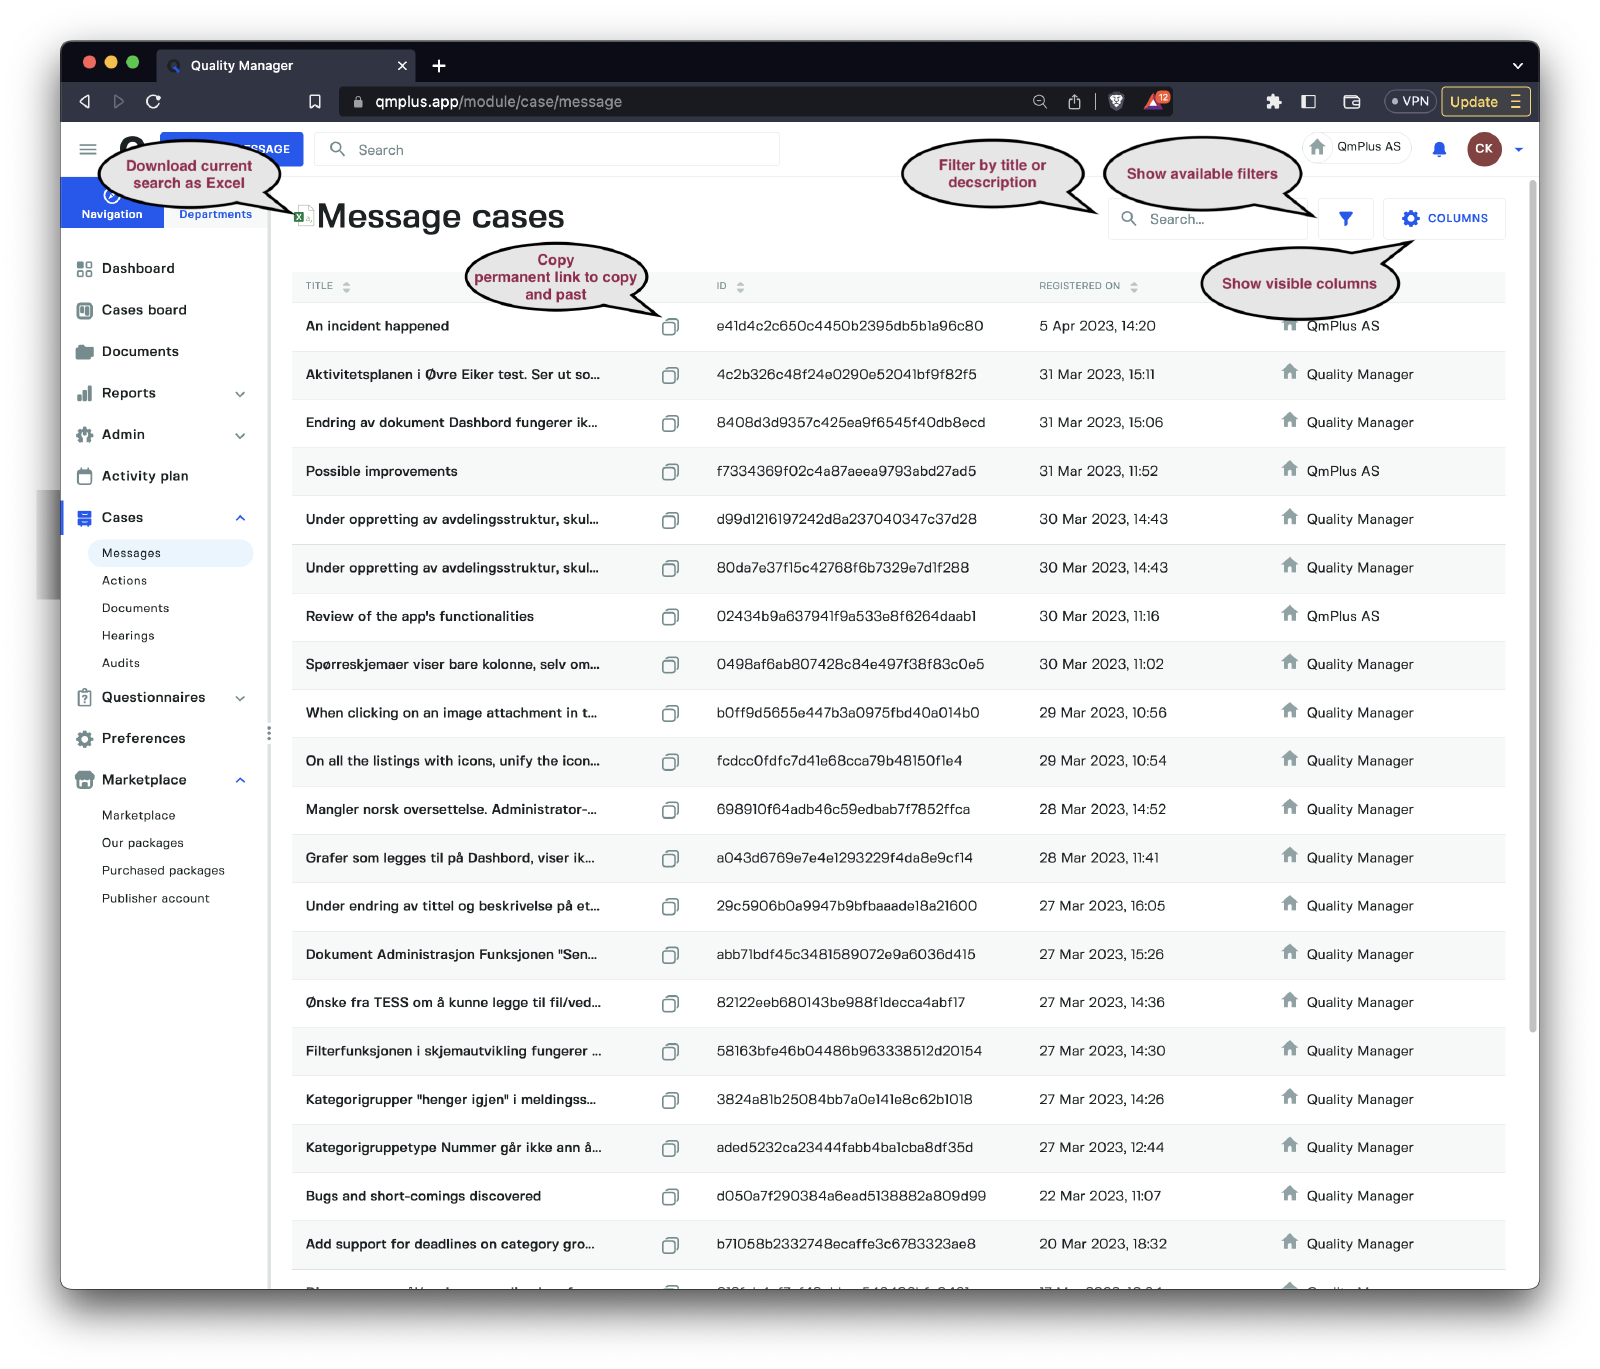Click the Brave Shields icon in address bar
1600x1369 pixels.
tap(1116, 102)
